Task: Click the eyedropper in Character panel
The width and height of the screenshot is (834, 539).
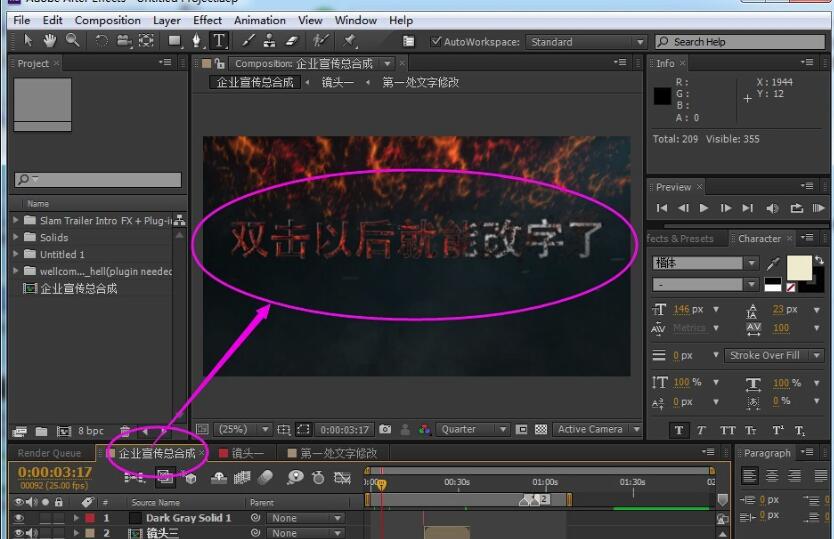Action: 773,264
